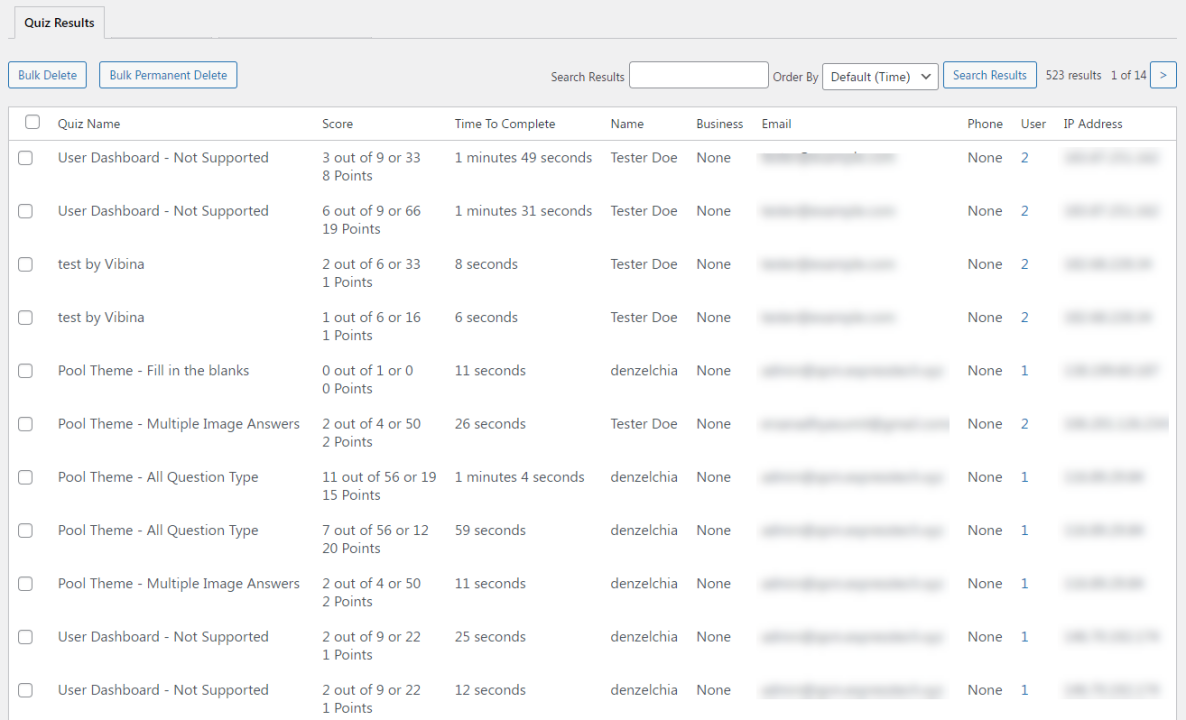Click the Bulk Delete button
The width and height of the screenshot is (1186, 720).
click(48, 75)
